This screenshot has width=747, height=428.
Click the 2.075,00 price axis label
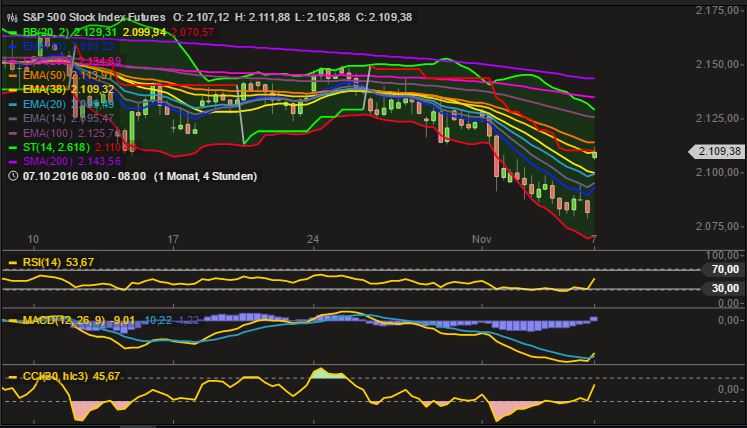pyautogui.click(x=718, y=226)
